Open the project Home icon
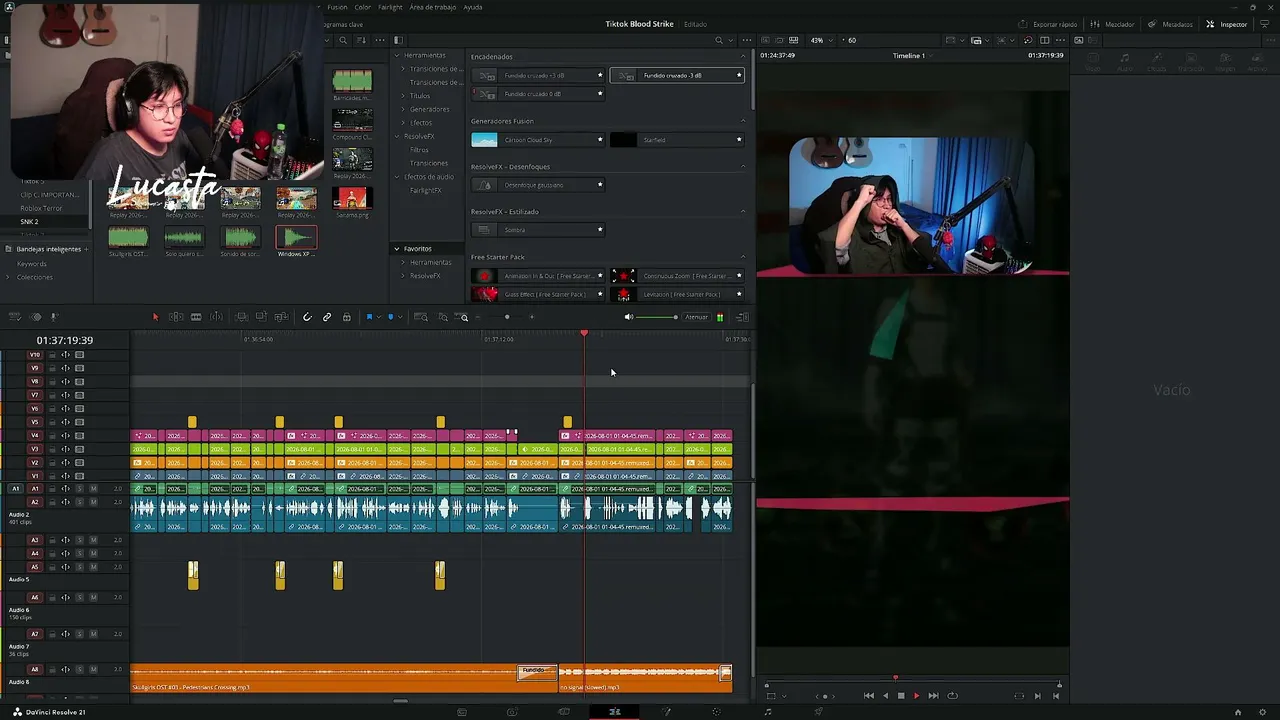The width and height of the screenshot is (1280, 720). tap(1238, 712)
